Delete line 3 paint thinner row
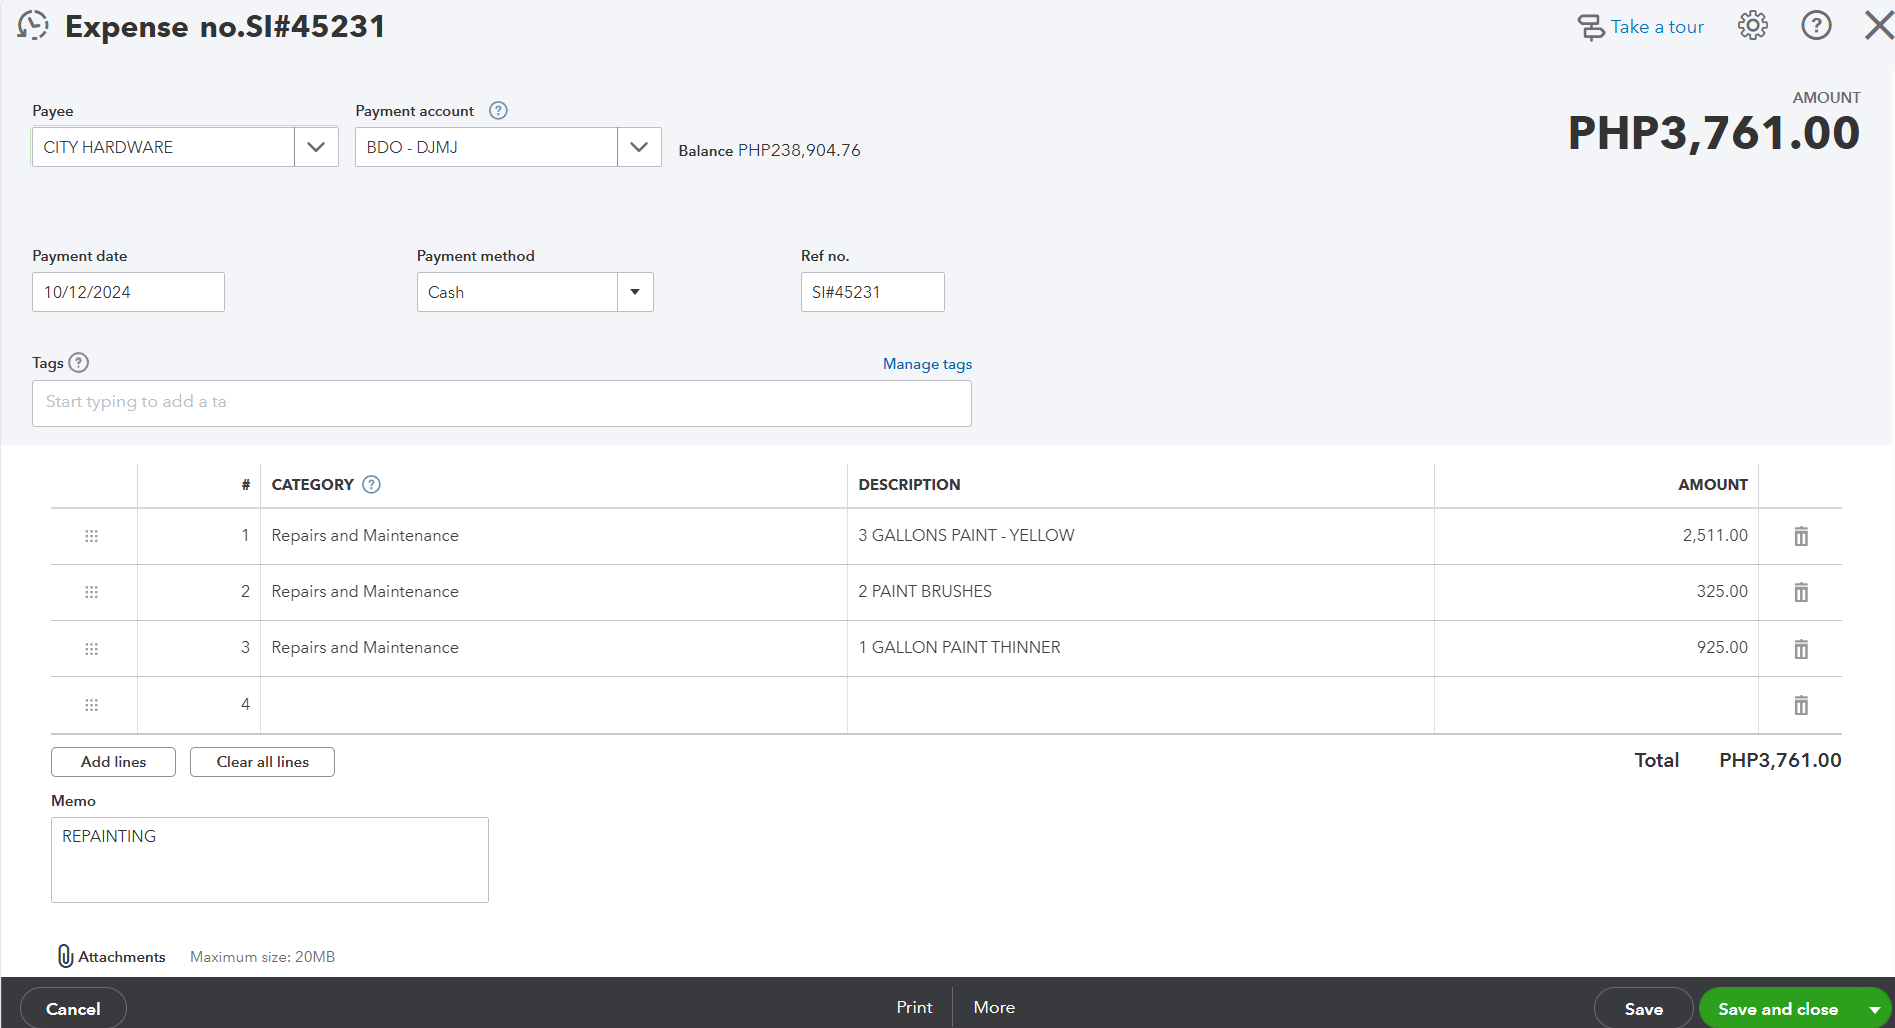Image resolution: width=1895 pixels, height=1028 pixels. (x=1801, y=649)
